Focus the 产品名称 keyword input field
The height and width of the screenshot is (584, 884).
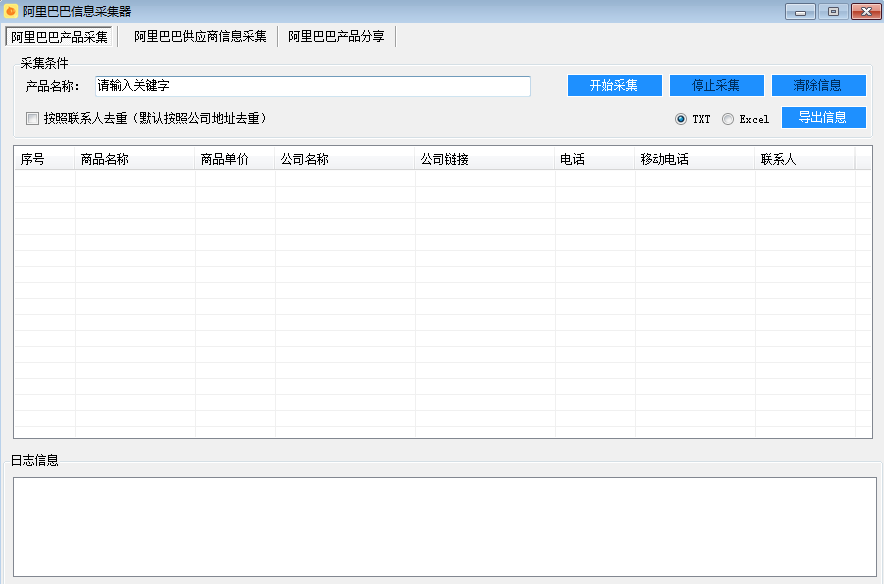coord(313,86)
